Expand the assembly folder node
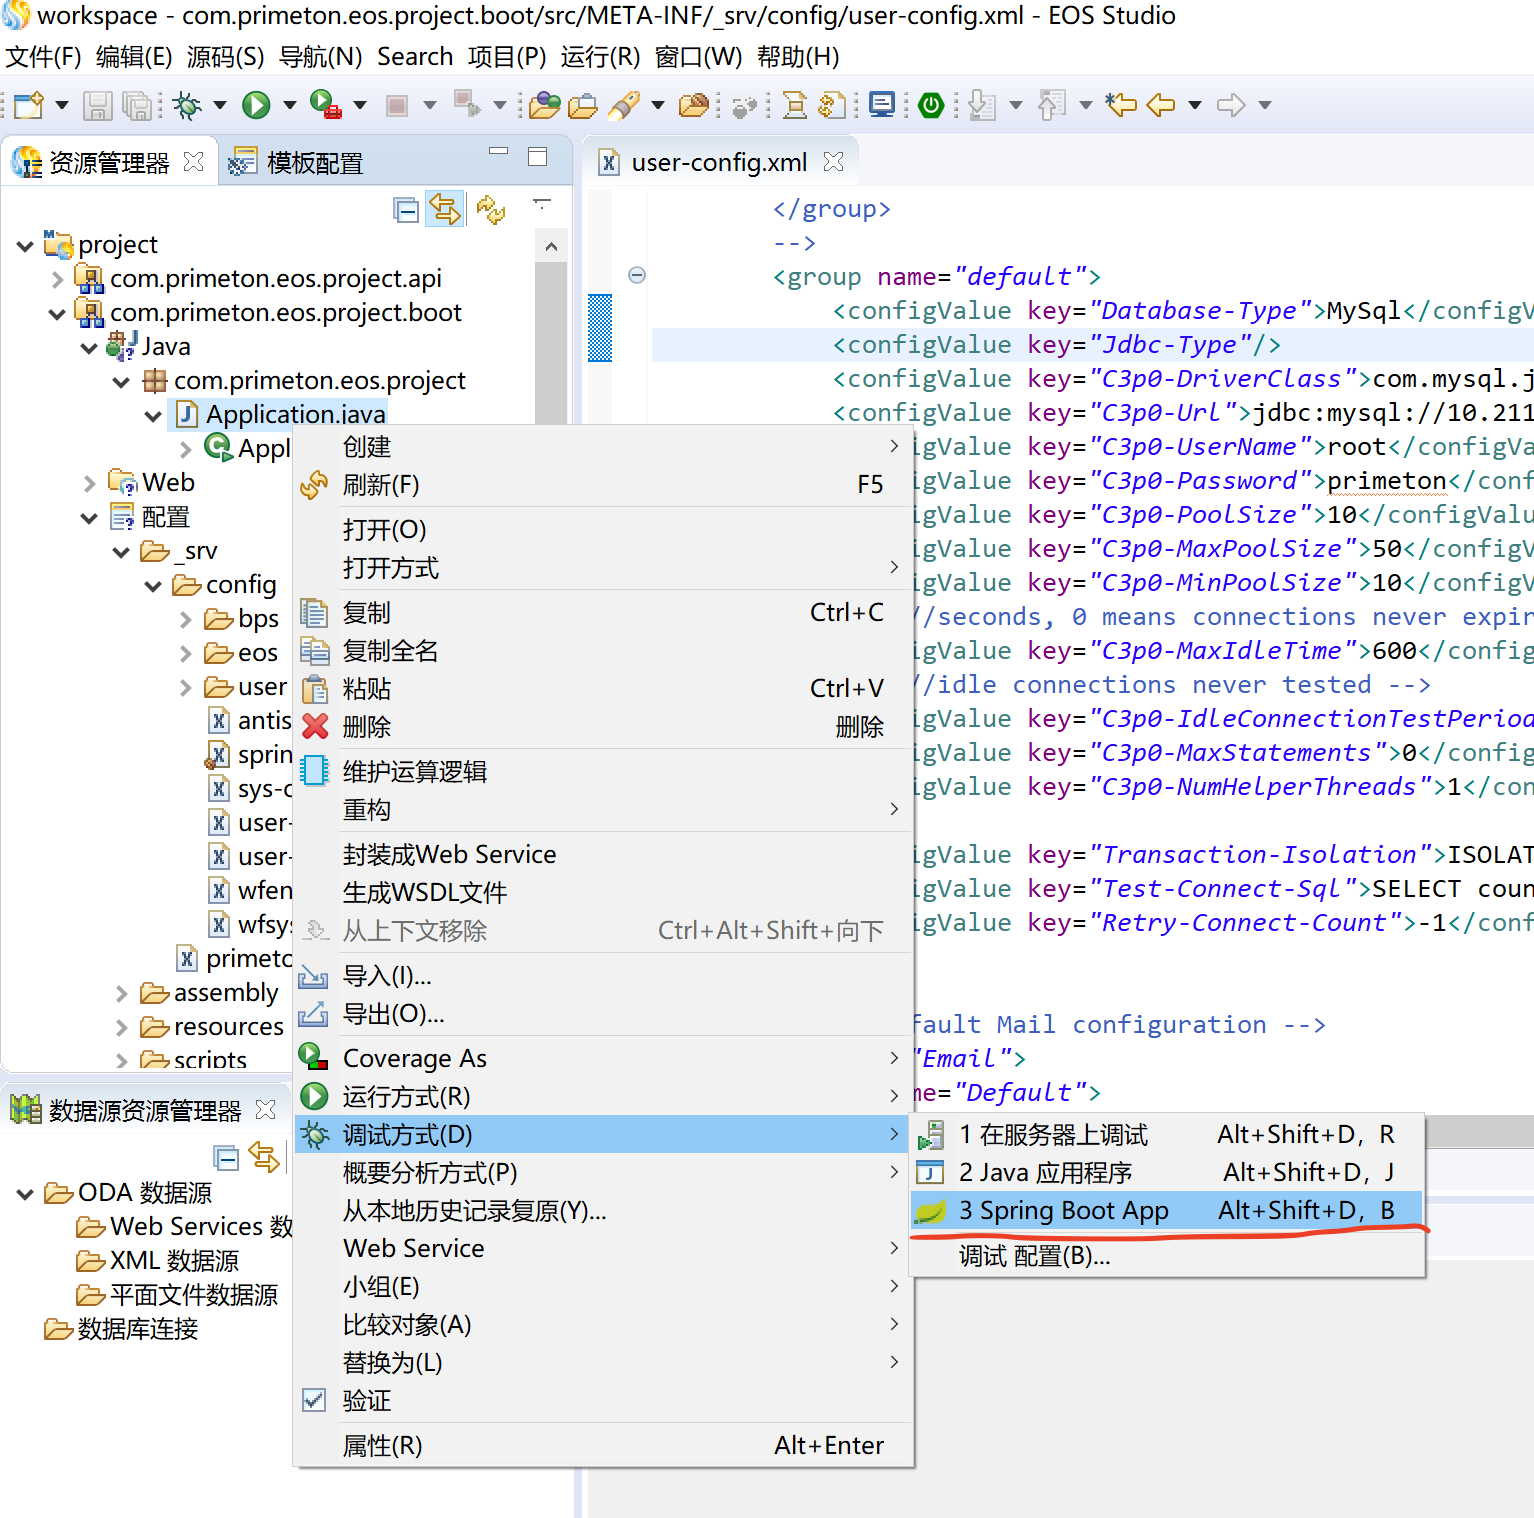The height and width of the screenshot is (1518, 1534). (x=121, y=993)
